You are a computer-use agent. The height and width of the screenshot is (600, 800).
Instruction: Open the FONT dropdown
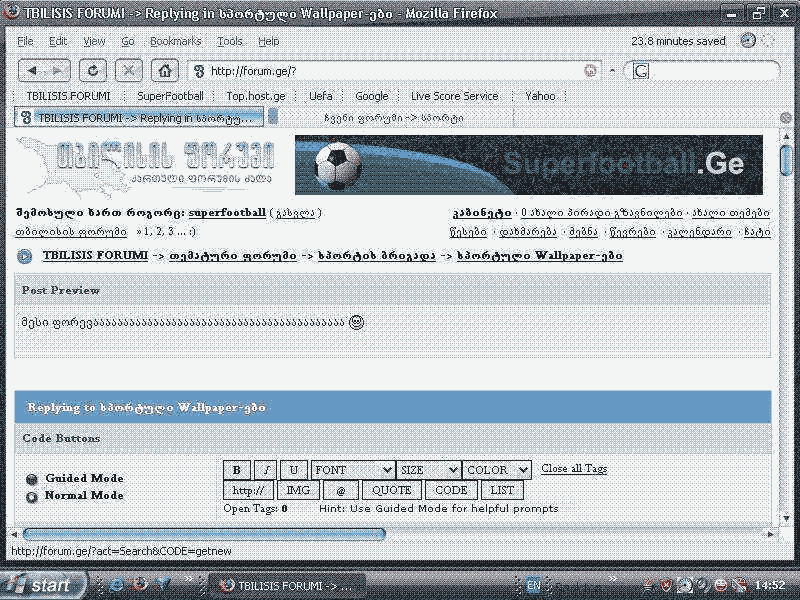[353, 470]
